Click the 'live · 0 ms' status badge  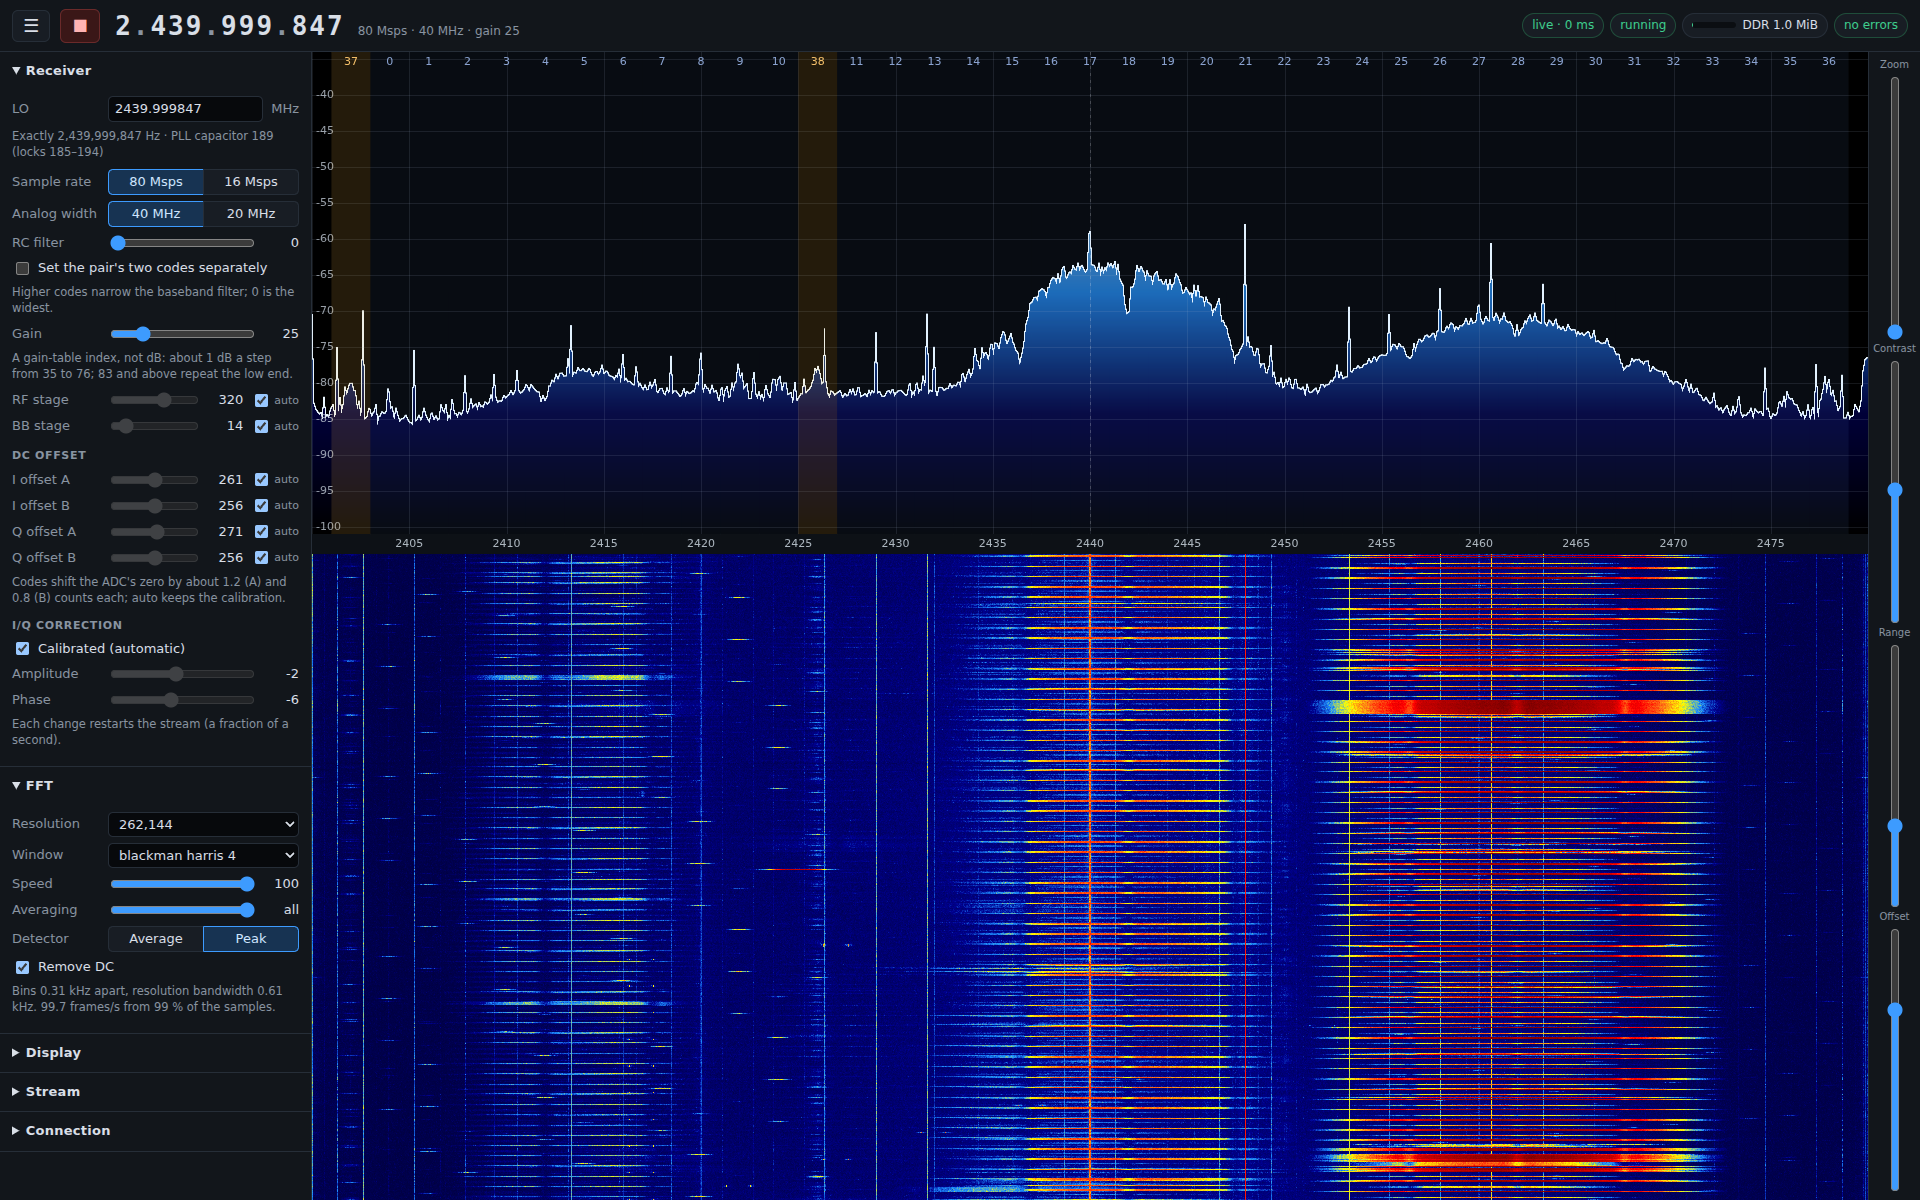(x=1562, y=25)
